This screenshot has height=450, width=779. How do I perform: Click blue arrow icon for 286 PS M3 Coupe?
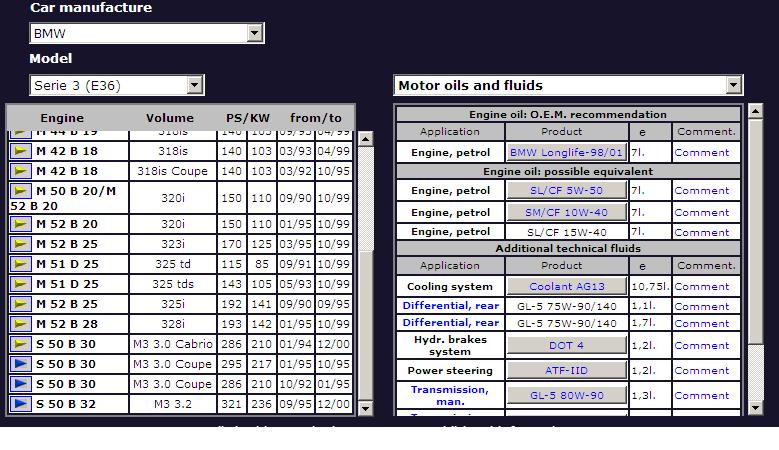[x=20, y=383]
